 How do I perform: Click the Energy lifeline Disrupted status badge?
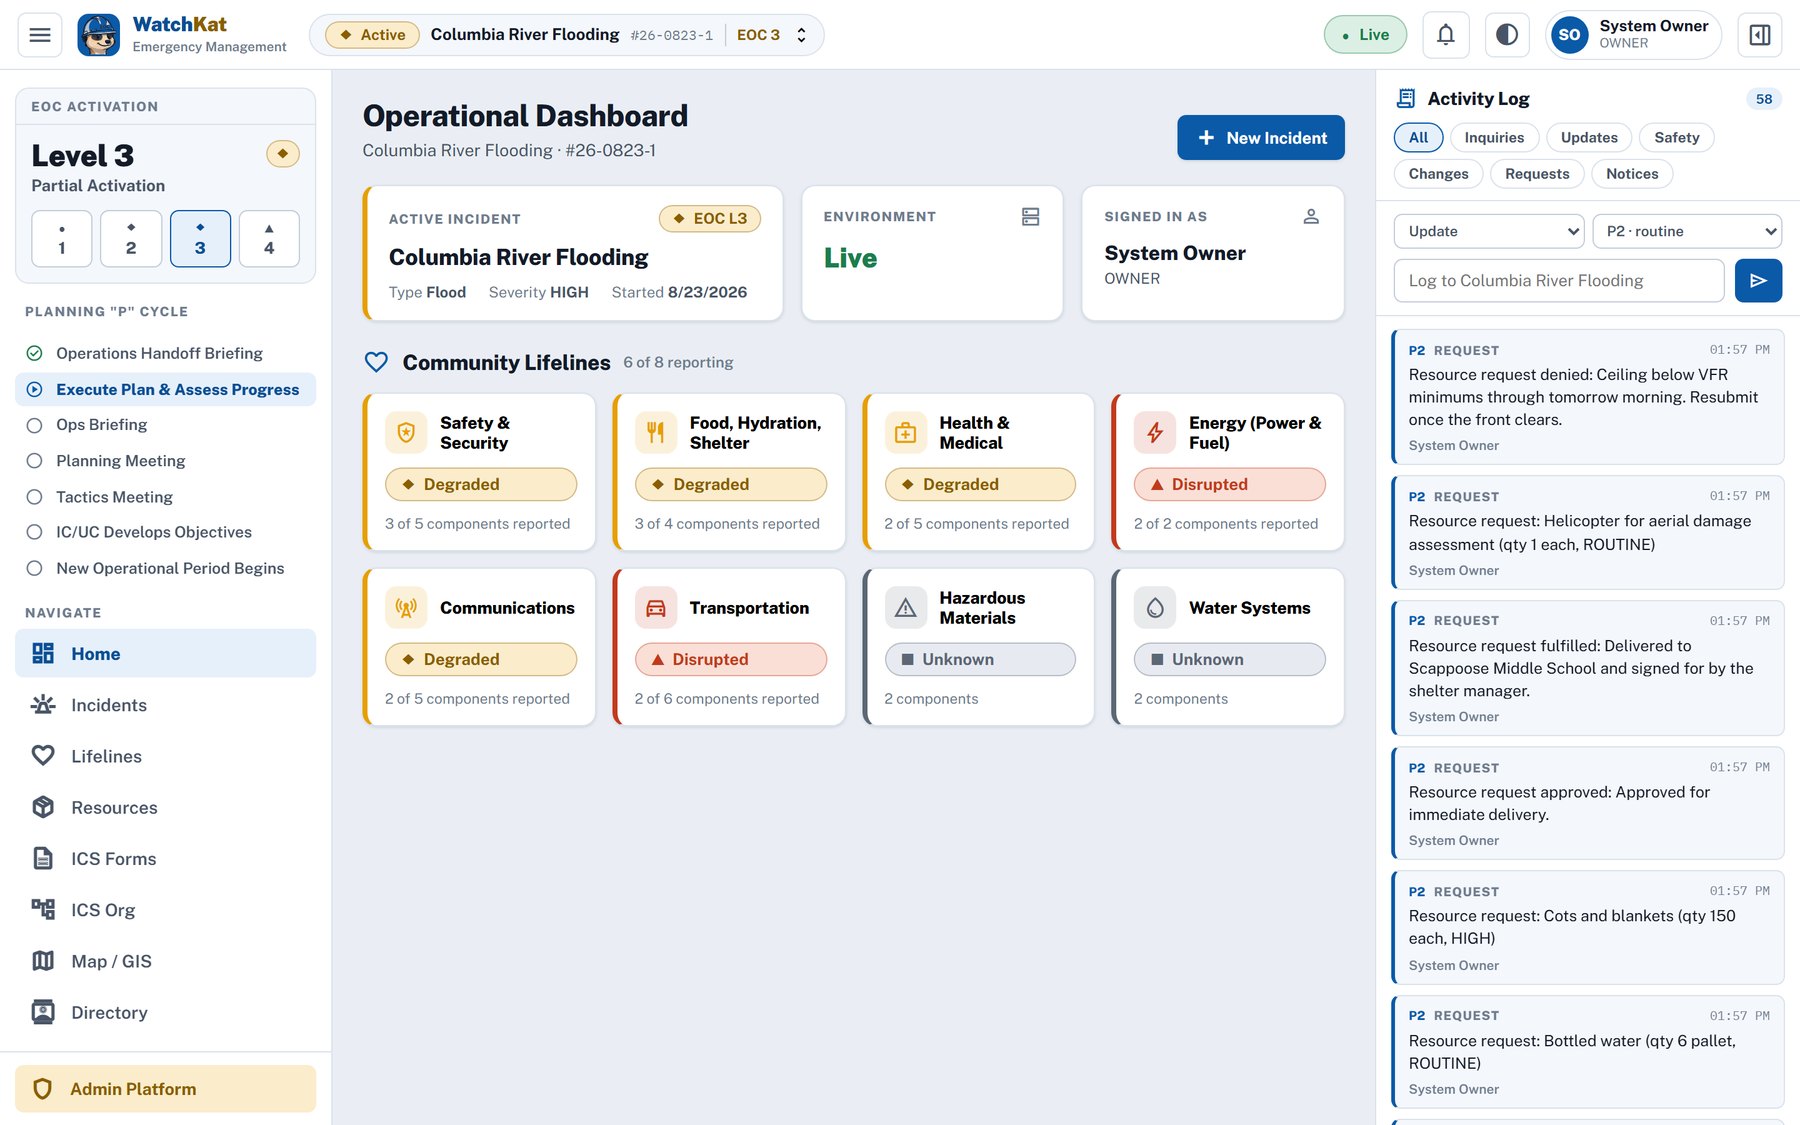pos(1229,484)
